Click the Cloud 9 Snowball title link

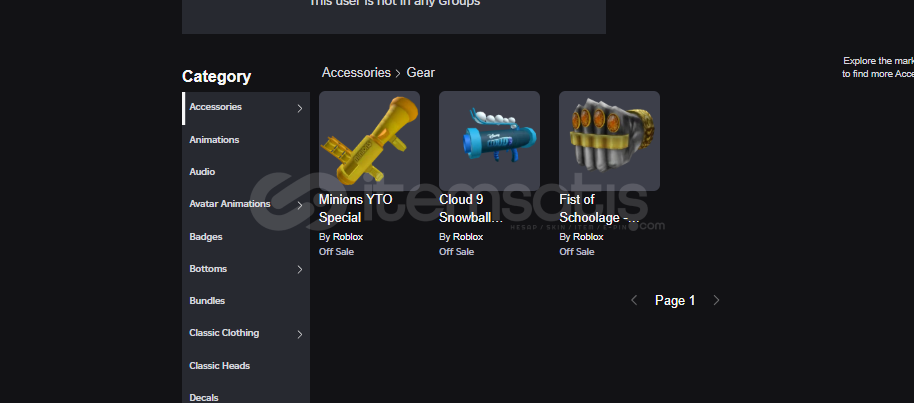coord(471,208)
